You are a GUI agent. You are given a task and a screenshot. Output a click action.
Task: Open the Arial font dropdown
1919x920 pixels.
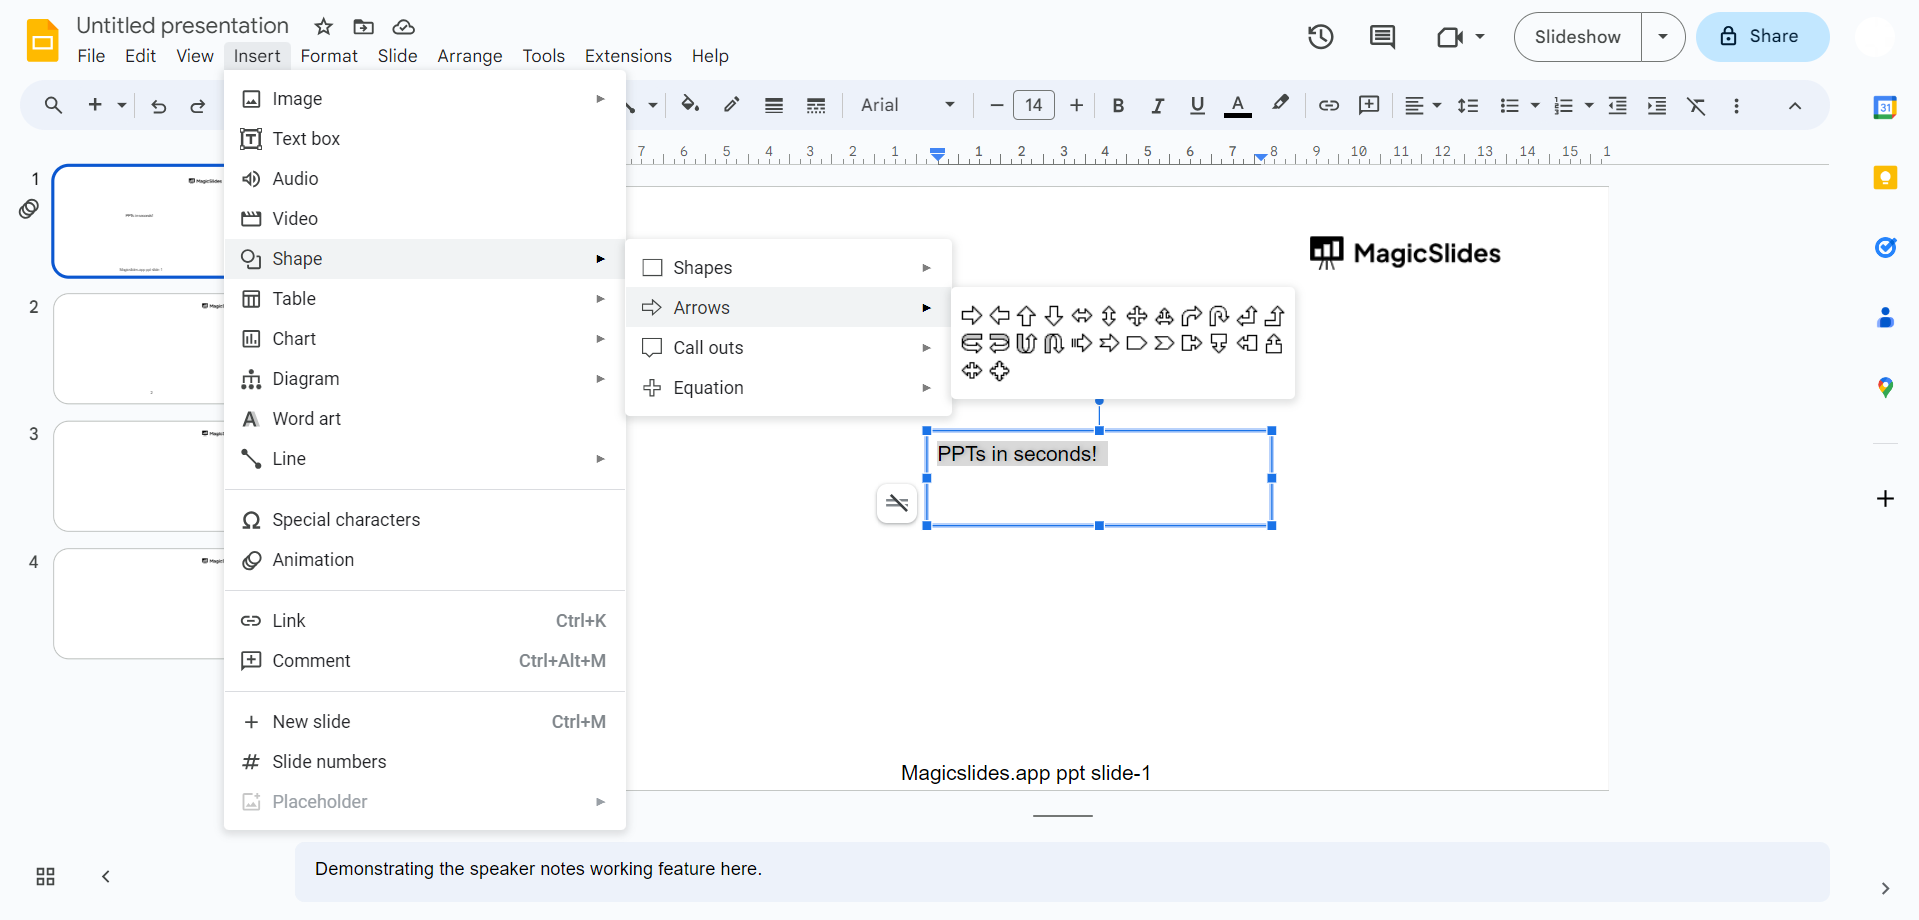908,105
